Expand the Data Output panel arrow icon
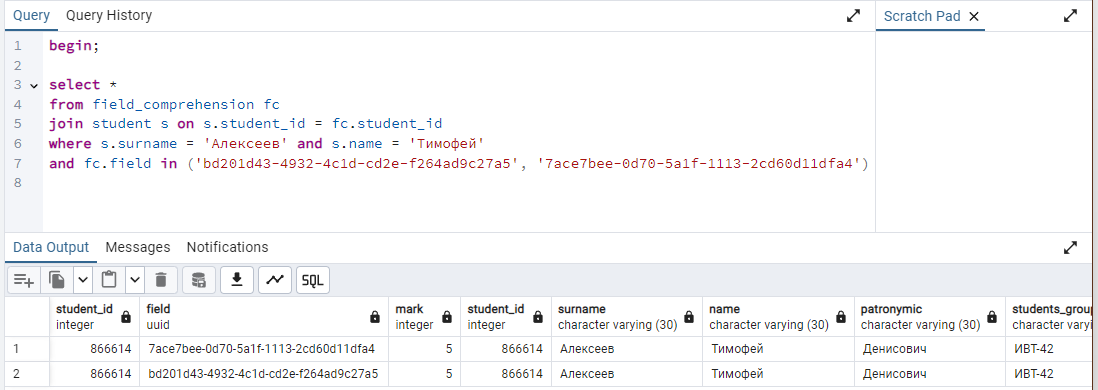The height and width of the screenshot is (390, 1098). [1070, 247]
